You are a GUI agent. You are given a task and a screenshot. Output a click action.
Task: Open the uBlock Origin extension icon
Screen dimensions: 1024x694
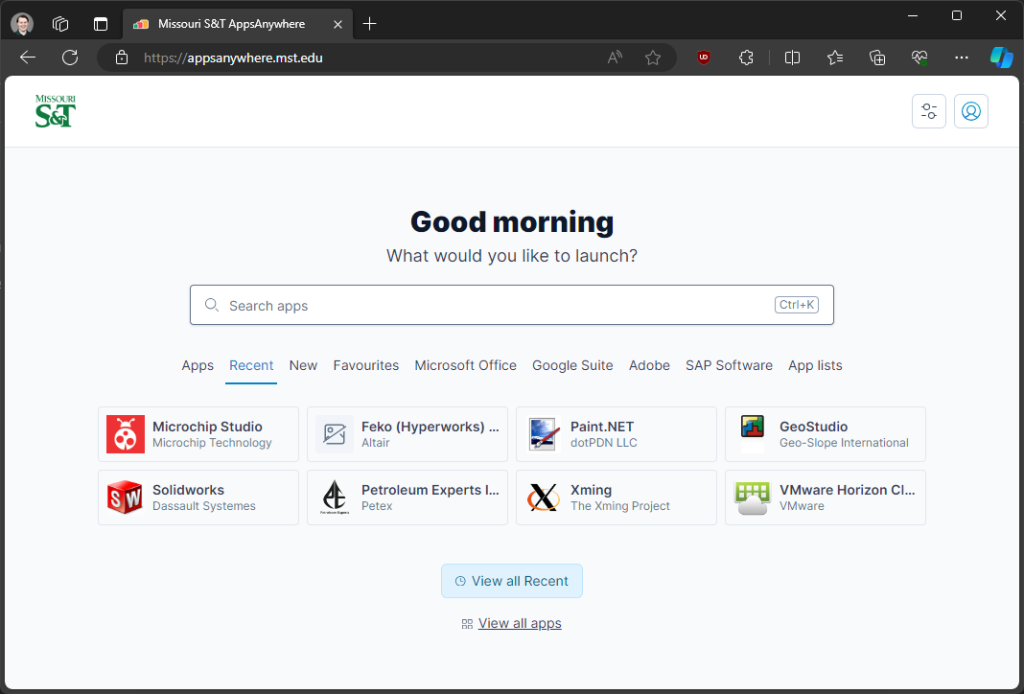pos(703,57)
